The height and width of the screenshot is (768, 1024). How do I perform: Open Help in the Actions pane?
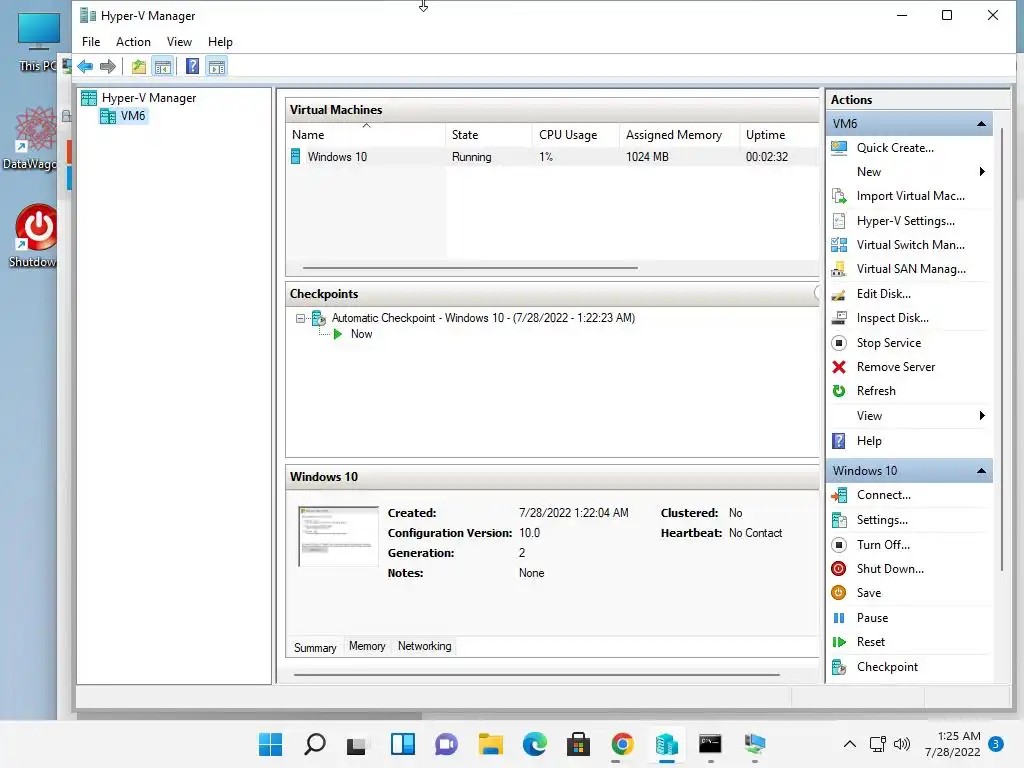(869, 441)
